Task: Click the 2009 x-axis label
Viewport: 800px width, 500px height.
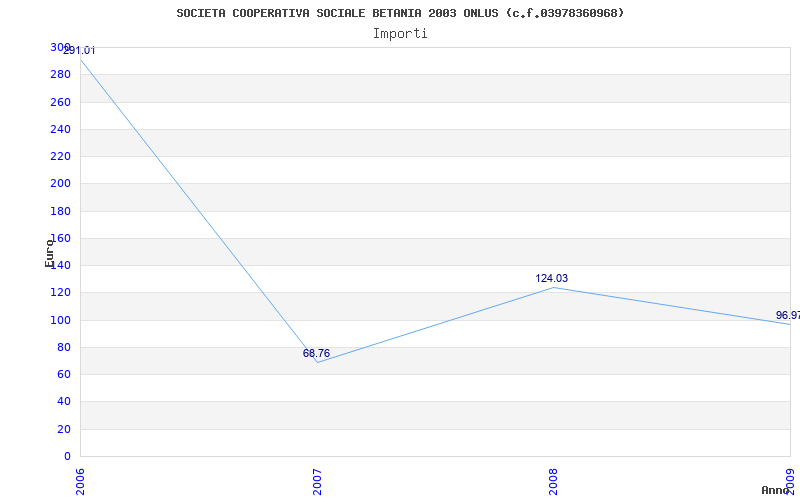Action: point(790,483)
